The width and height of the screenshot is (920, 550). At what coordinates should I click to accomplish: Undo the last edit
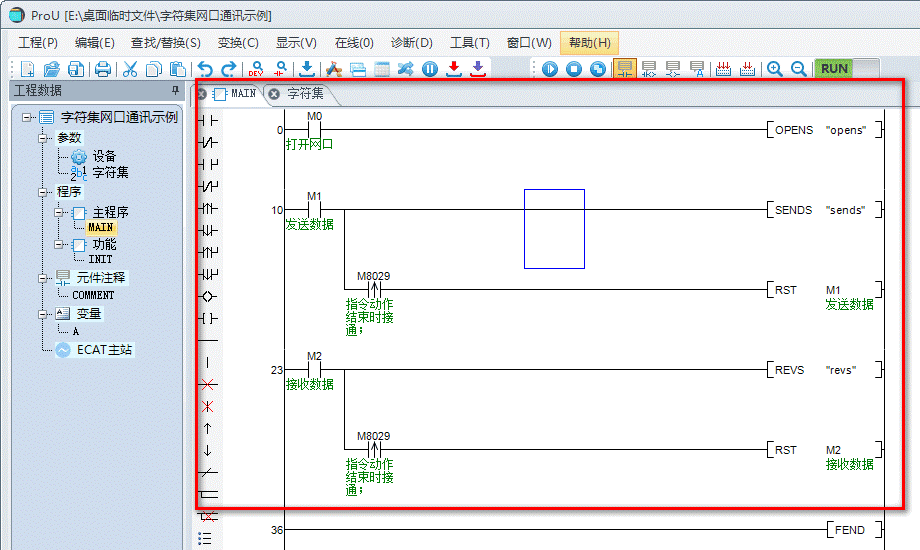tap(205, 69)
